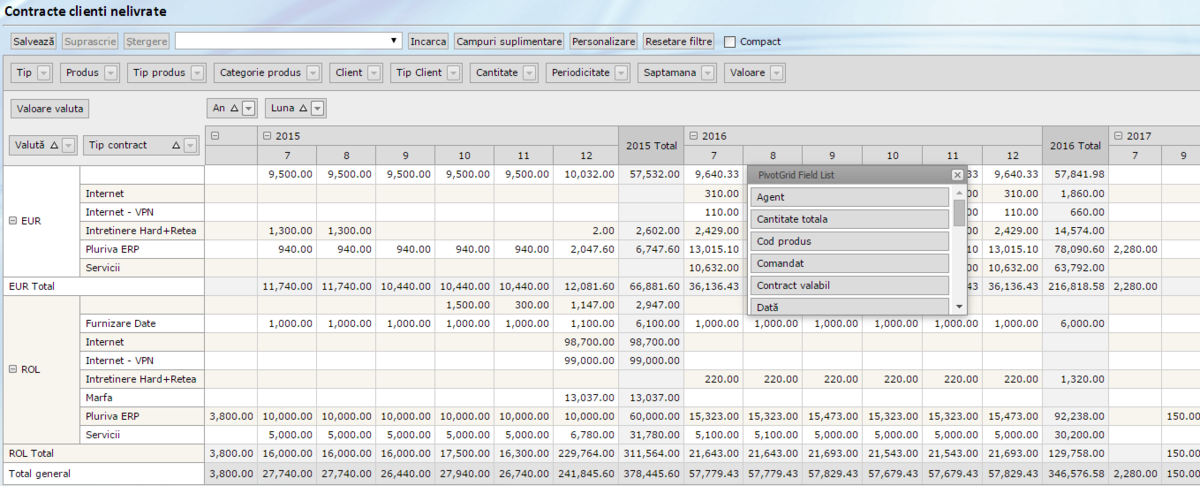
Task: Open filter icon on Categorie produs field
Action: click(313, 73)
